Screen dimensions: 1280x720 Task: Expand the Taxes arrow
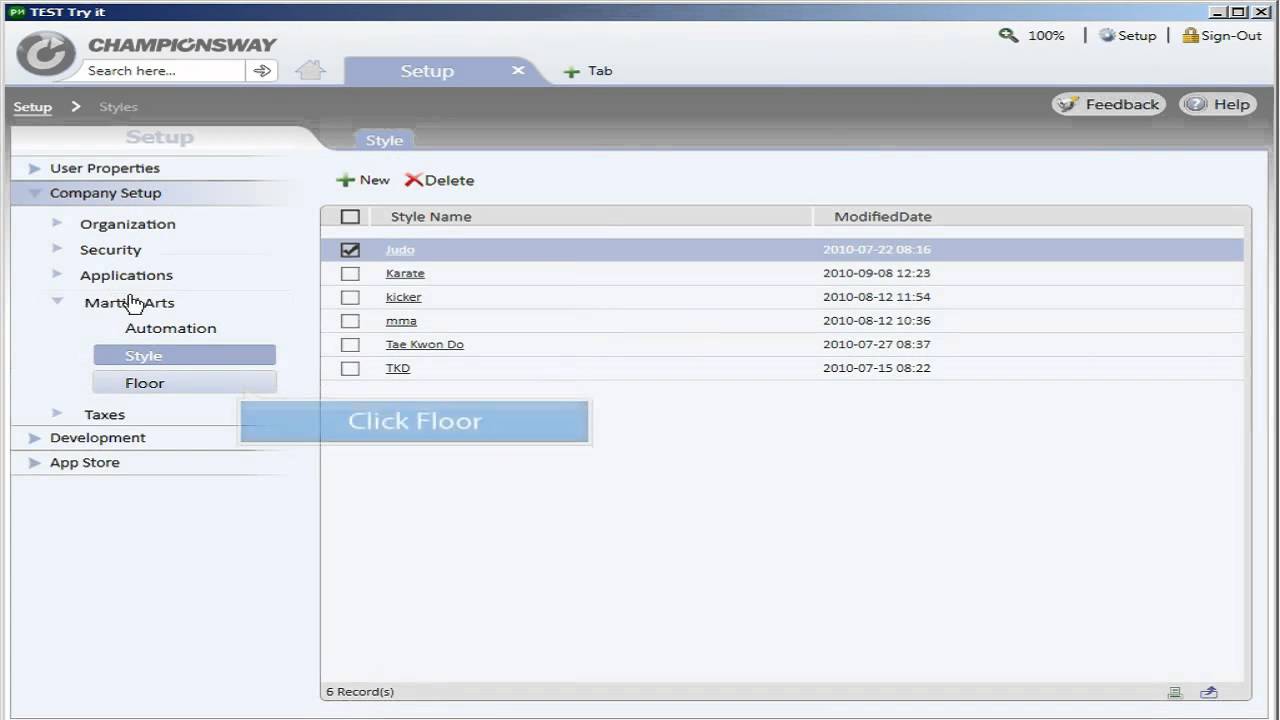(57, 412)
